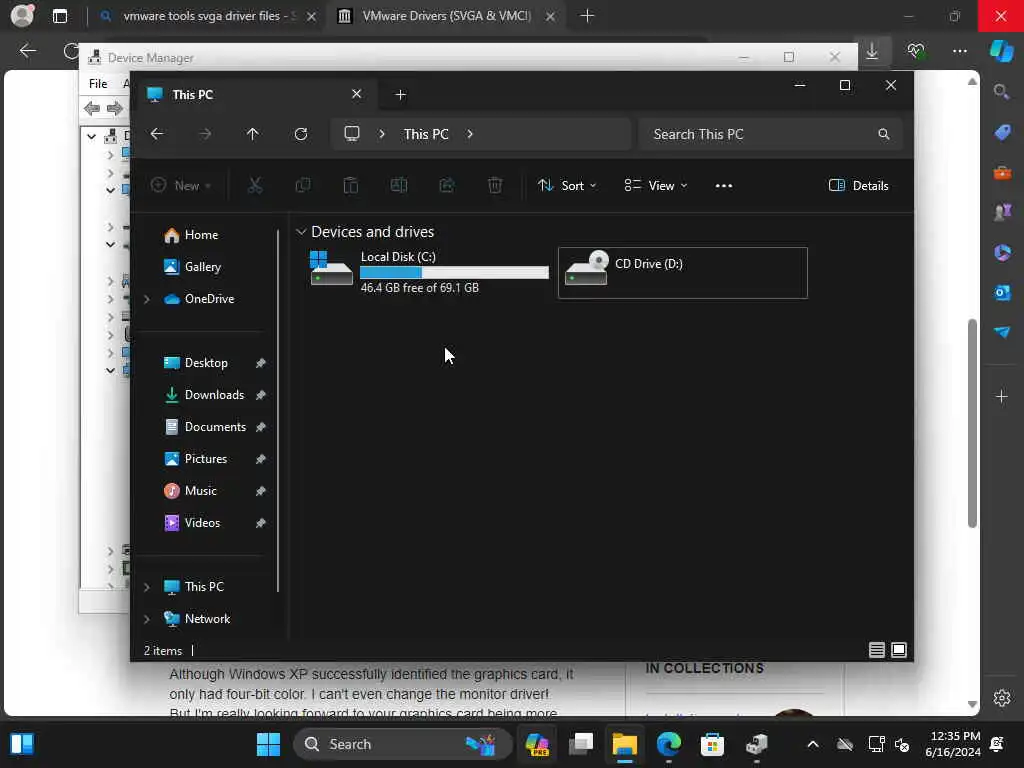This screenshot has width=1024, height=768.
Task: Open Documents quick access folder
Action: pos(215,426)
